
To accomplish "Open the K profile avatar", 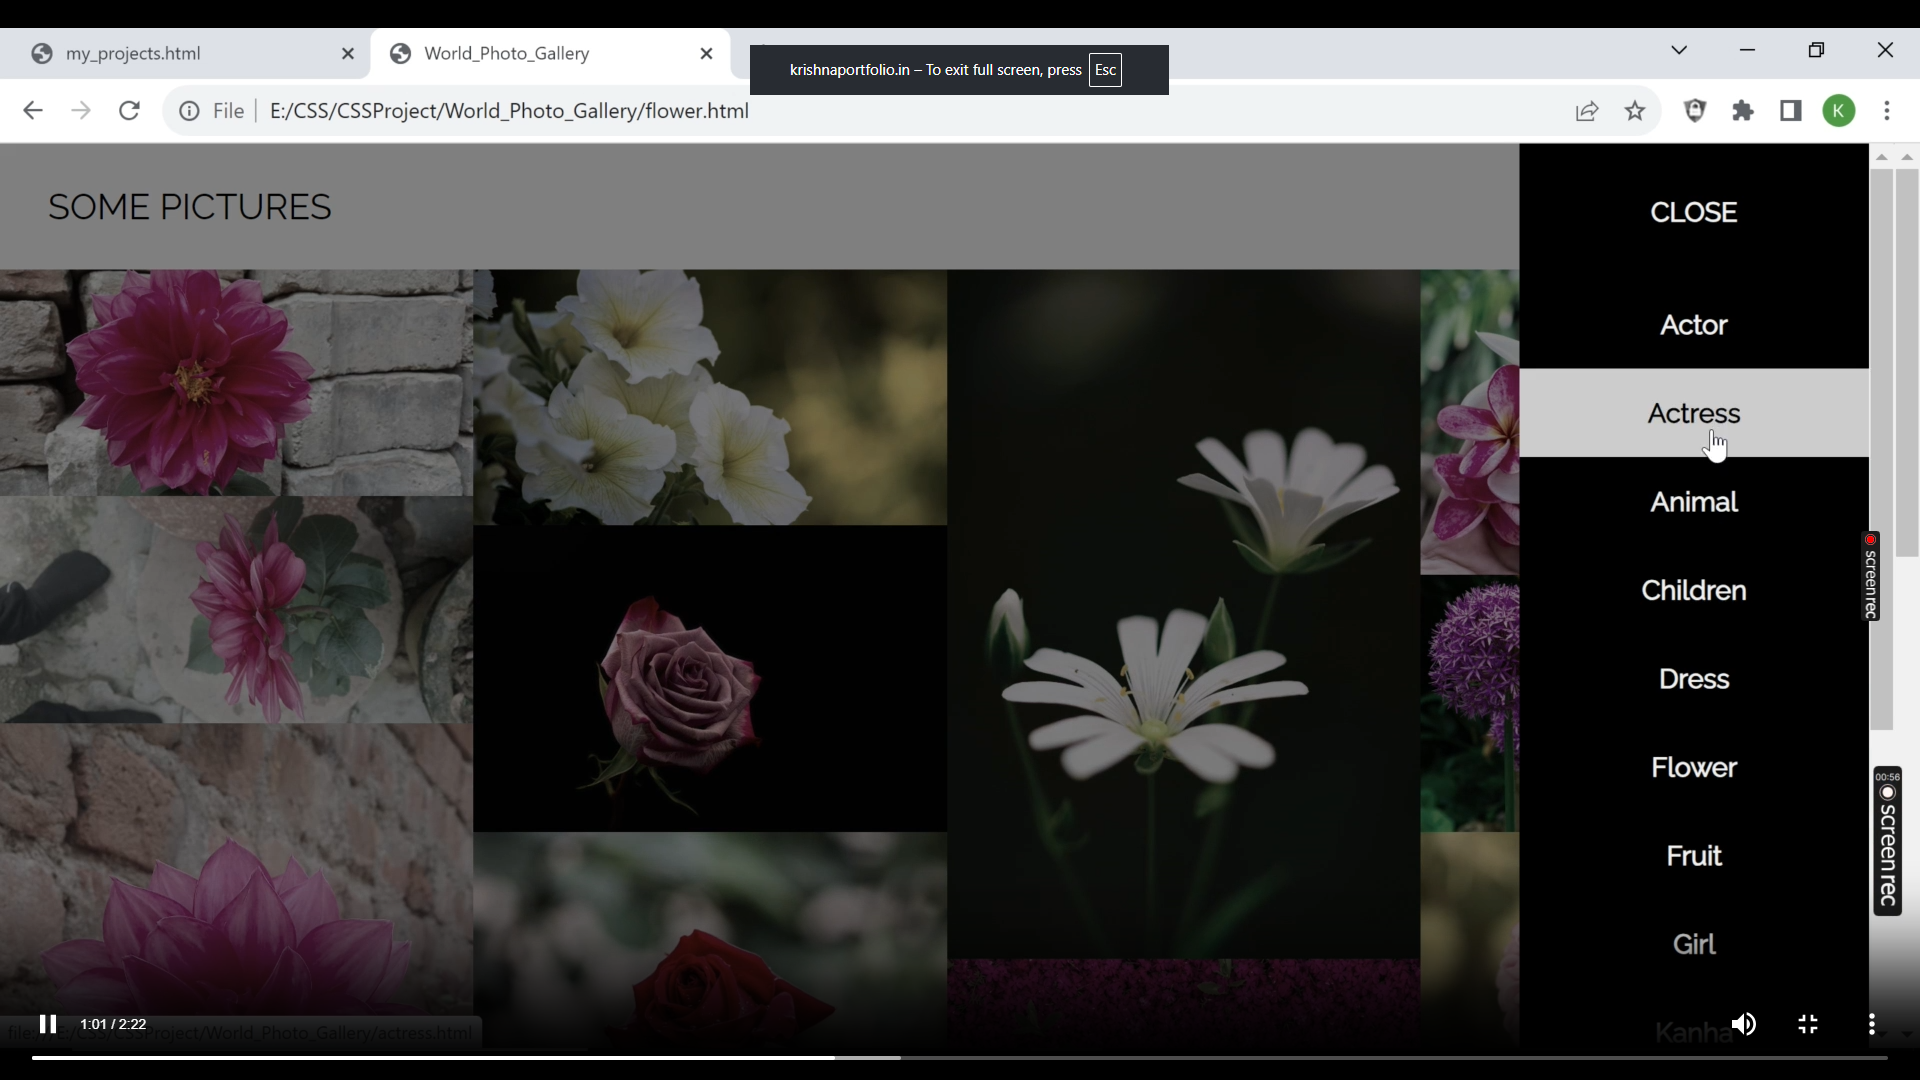I will coord(1839,111).
